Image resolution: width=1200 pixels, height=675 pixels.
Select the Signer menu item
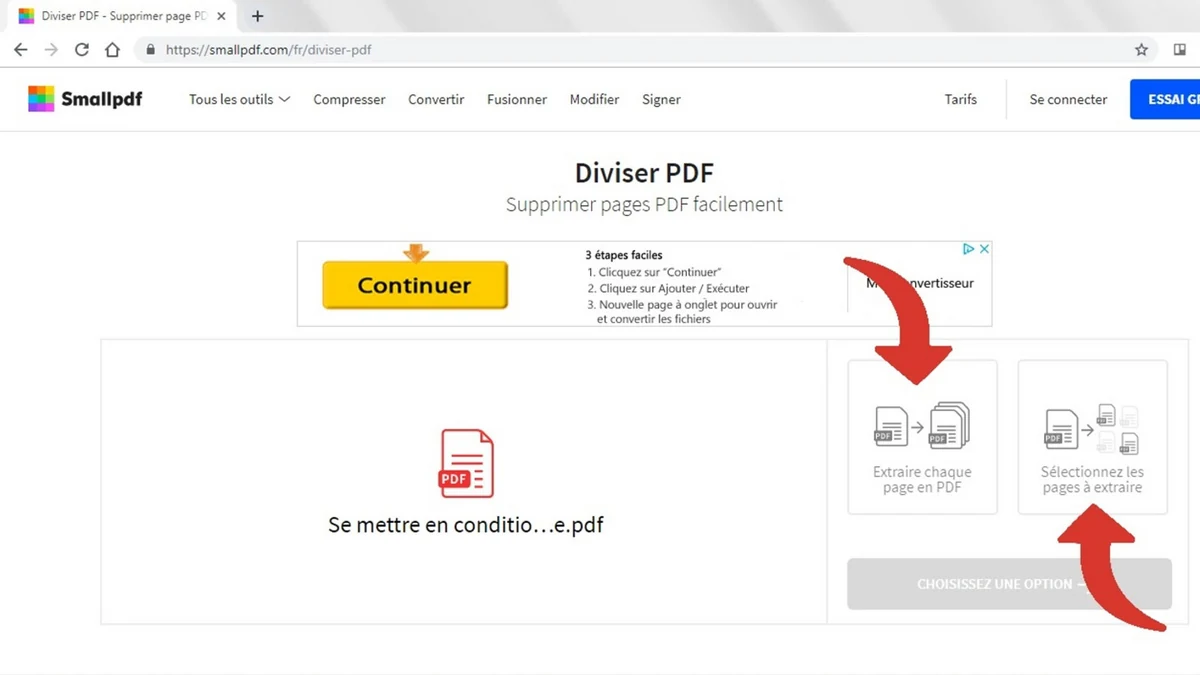coord(660,99)
